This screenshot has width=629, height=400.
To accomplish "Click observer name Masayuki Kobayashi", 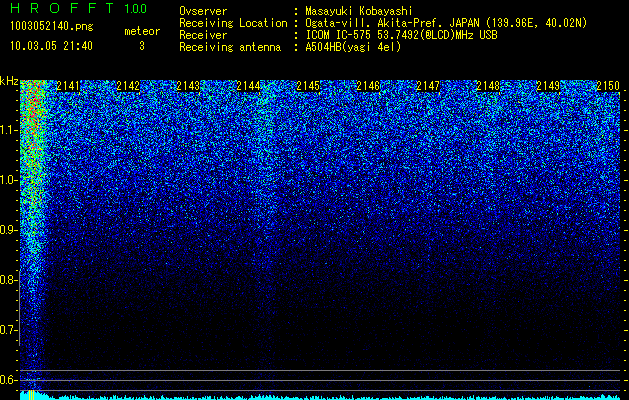I will point(359,11).
